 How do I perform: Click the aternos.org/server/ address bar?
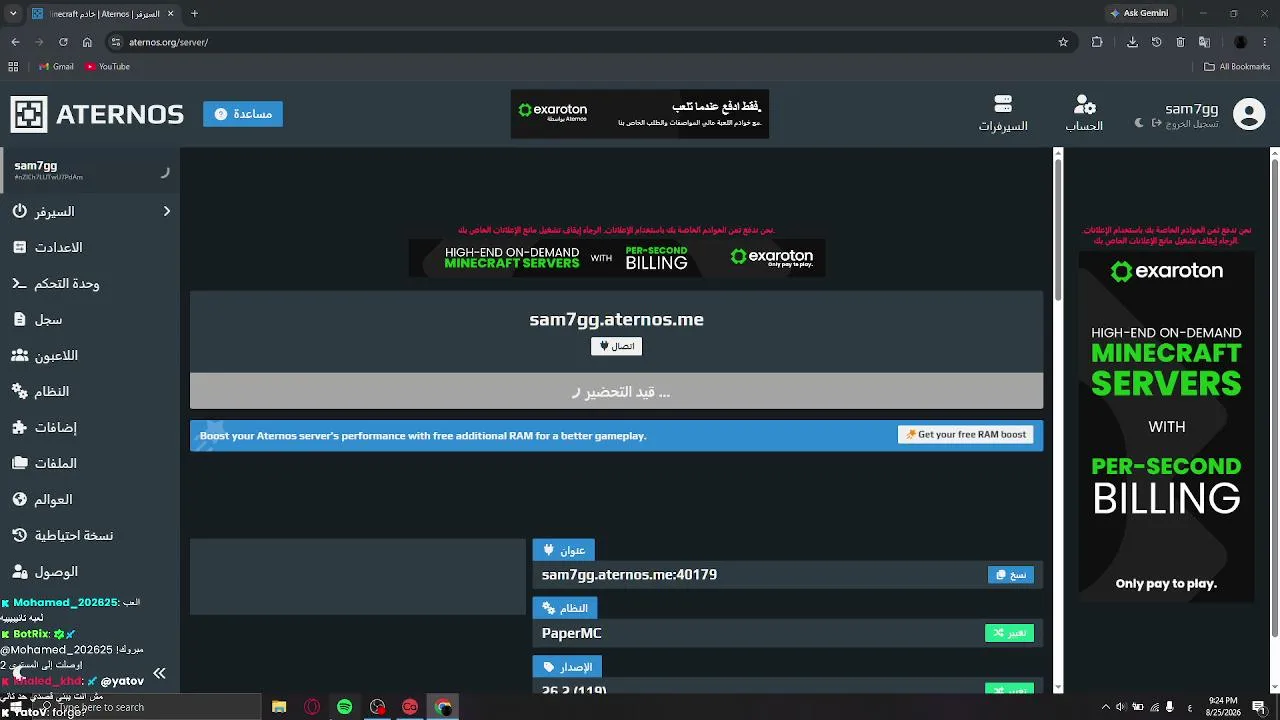pos(590,42)
